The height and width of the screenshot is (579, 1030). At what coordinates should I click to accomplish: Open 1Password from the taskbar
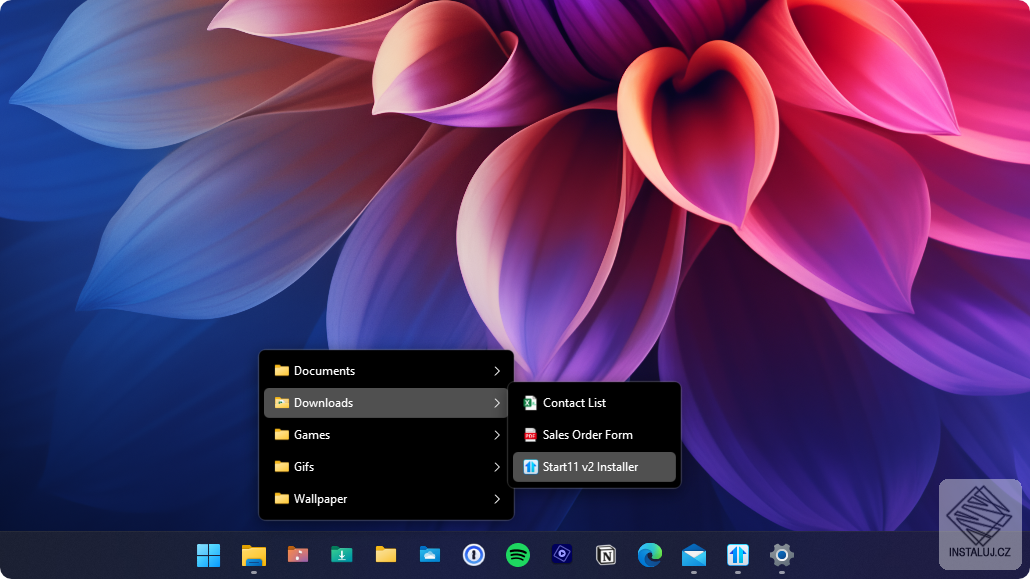(473, 554)
